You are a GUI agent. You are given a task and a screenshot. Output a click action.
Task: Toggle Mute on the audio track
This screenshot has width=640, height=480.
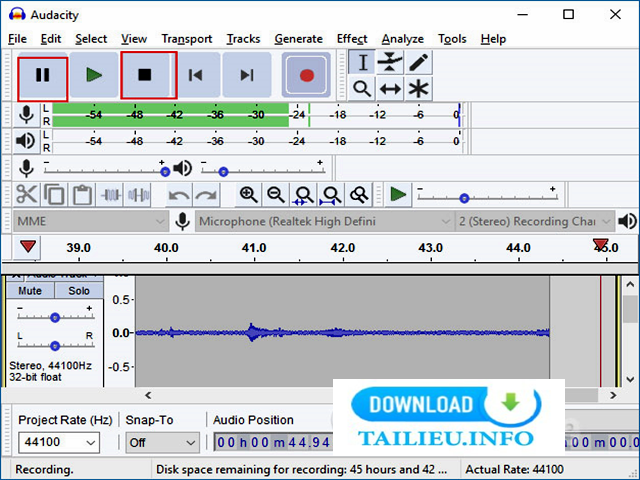pyautogui.click(x=30, y=291)
